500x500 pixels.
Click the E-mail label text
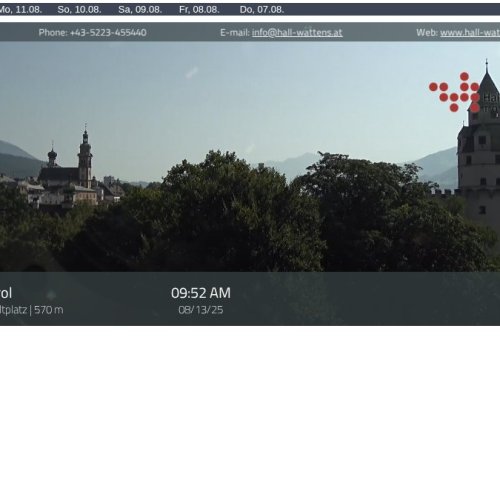[x=235, y=32]
